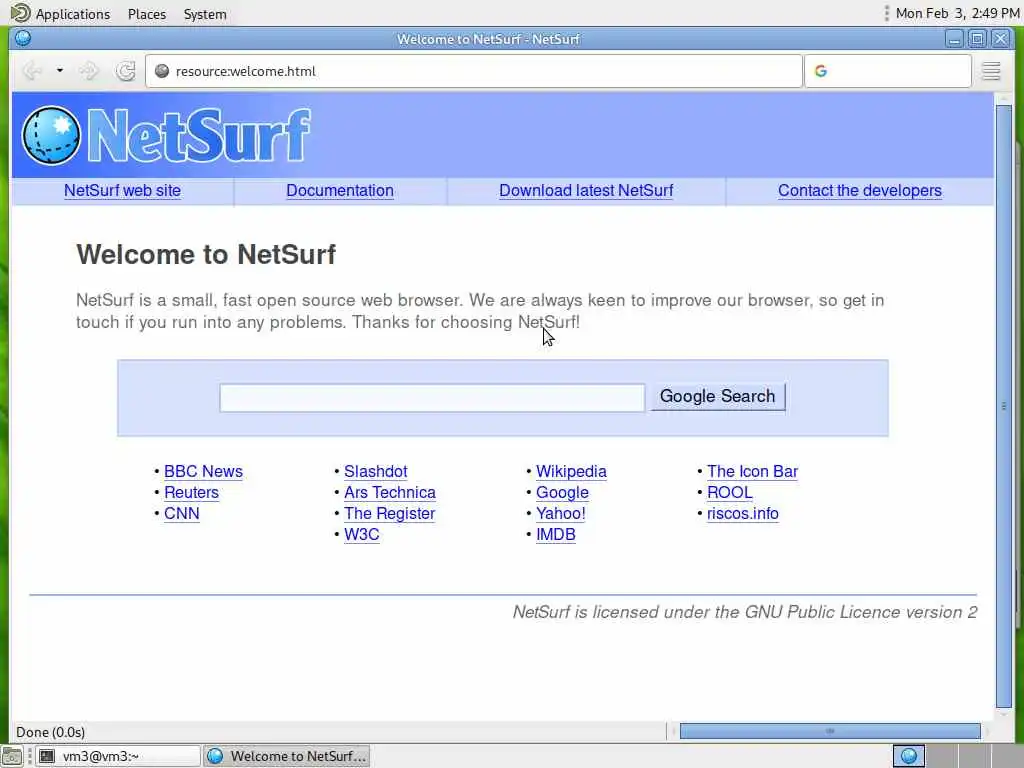Open the BBC News link
This screenshot has width=1024, height=768.
pyautogui.click(x=203, y=472)
